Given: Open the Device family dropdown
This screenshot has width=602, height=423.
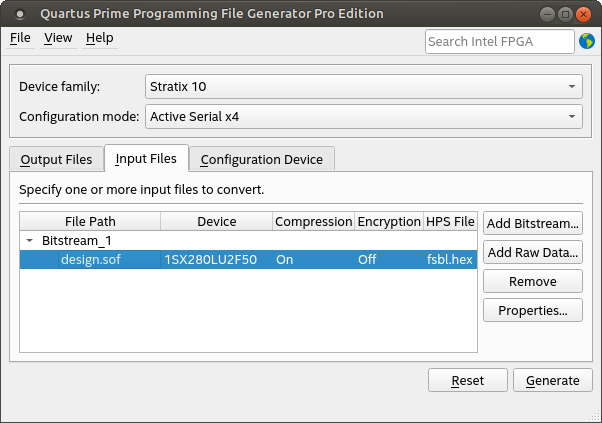Looking at the screenshot, I should pyautogui.click(x=362, y=86).
